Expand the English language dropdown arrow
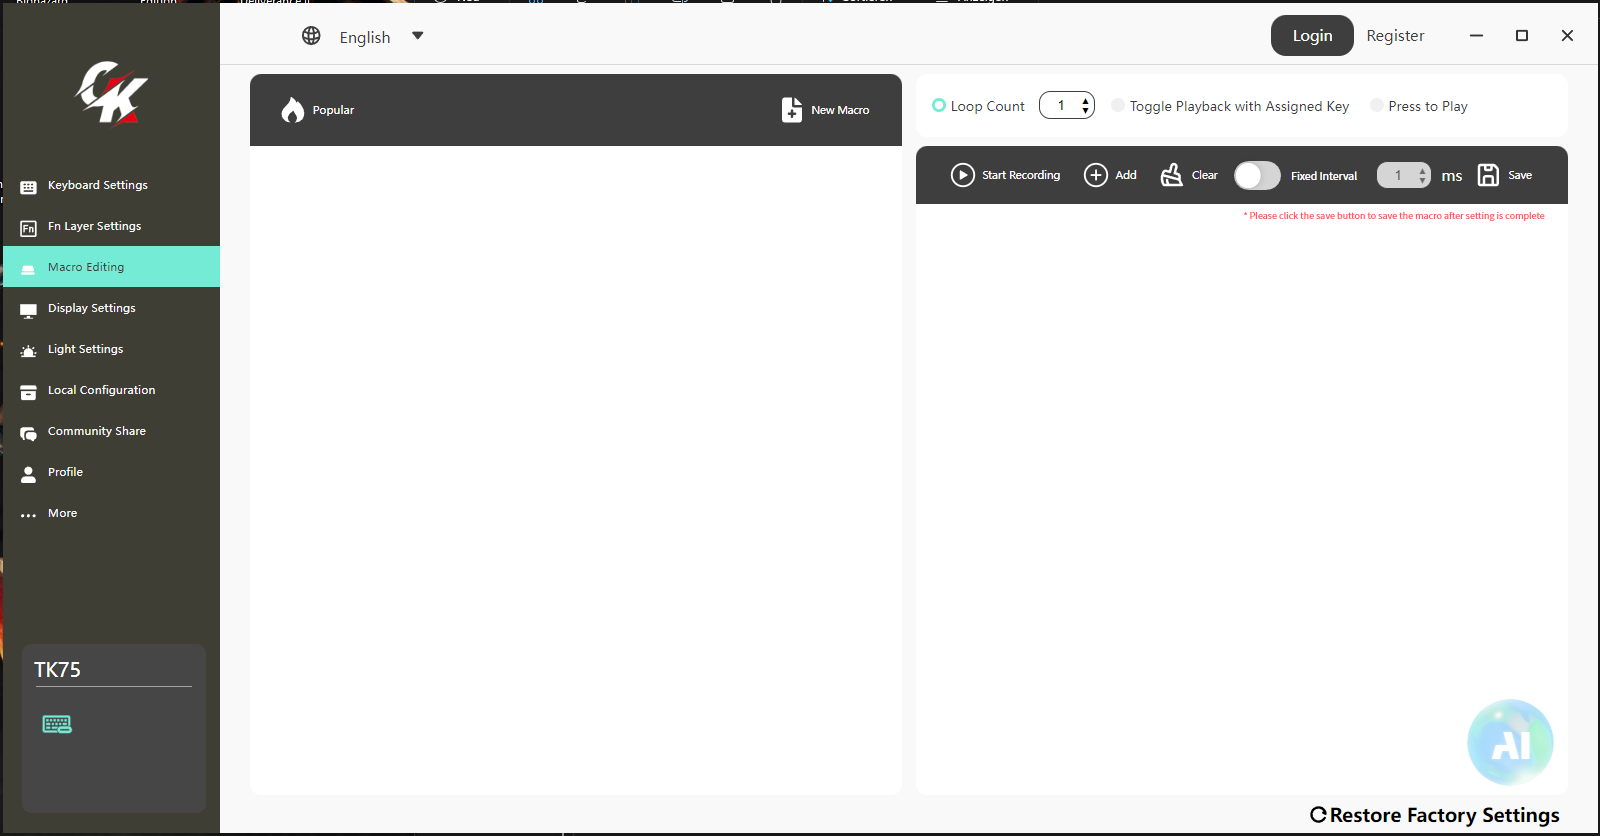The width and height of the screenshot is (1600, 836). point(418,36)
